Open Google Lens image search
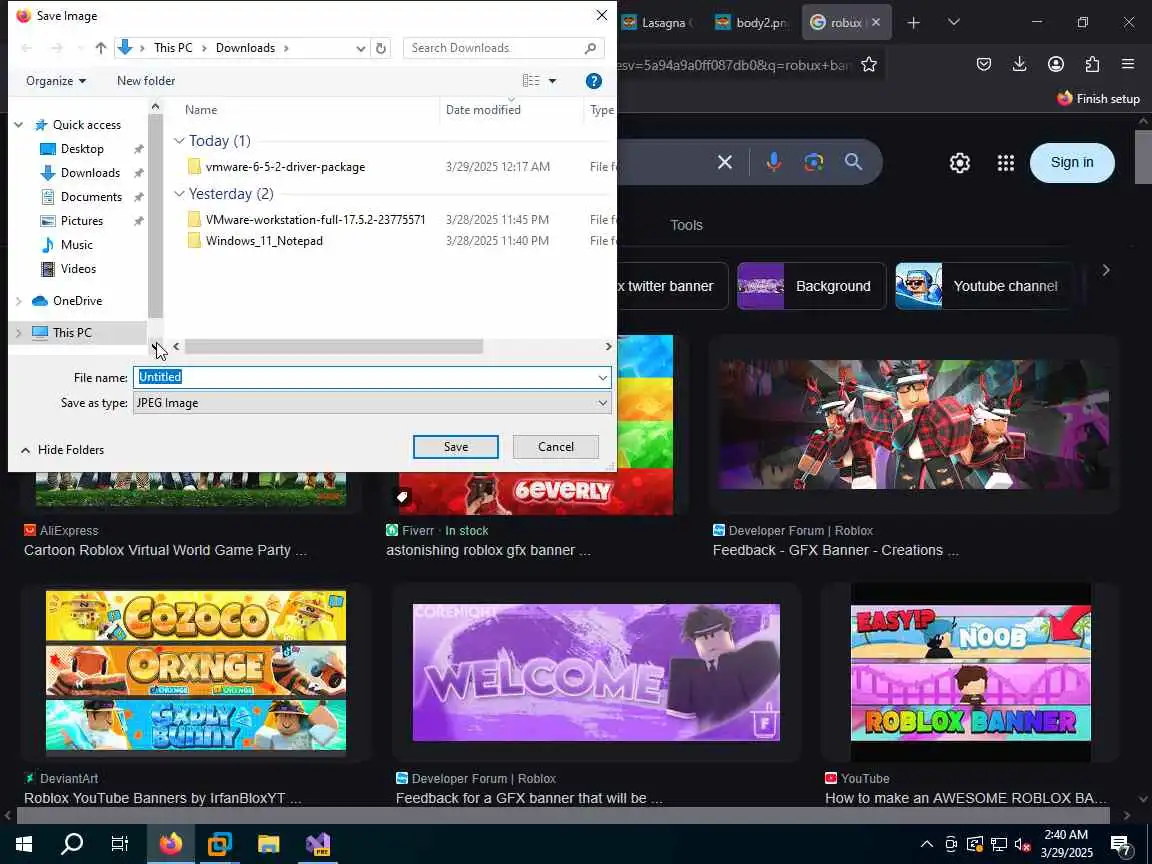The width and height of the screenshot is (1152, 864). (x=813, y=162)
